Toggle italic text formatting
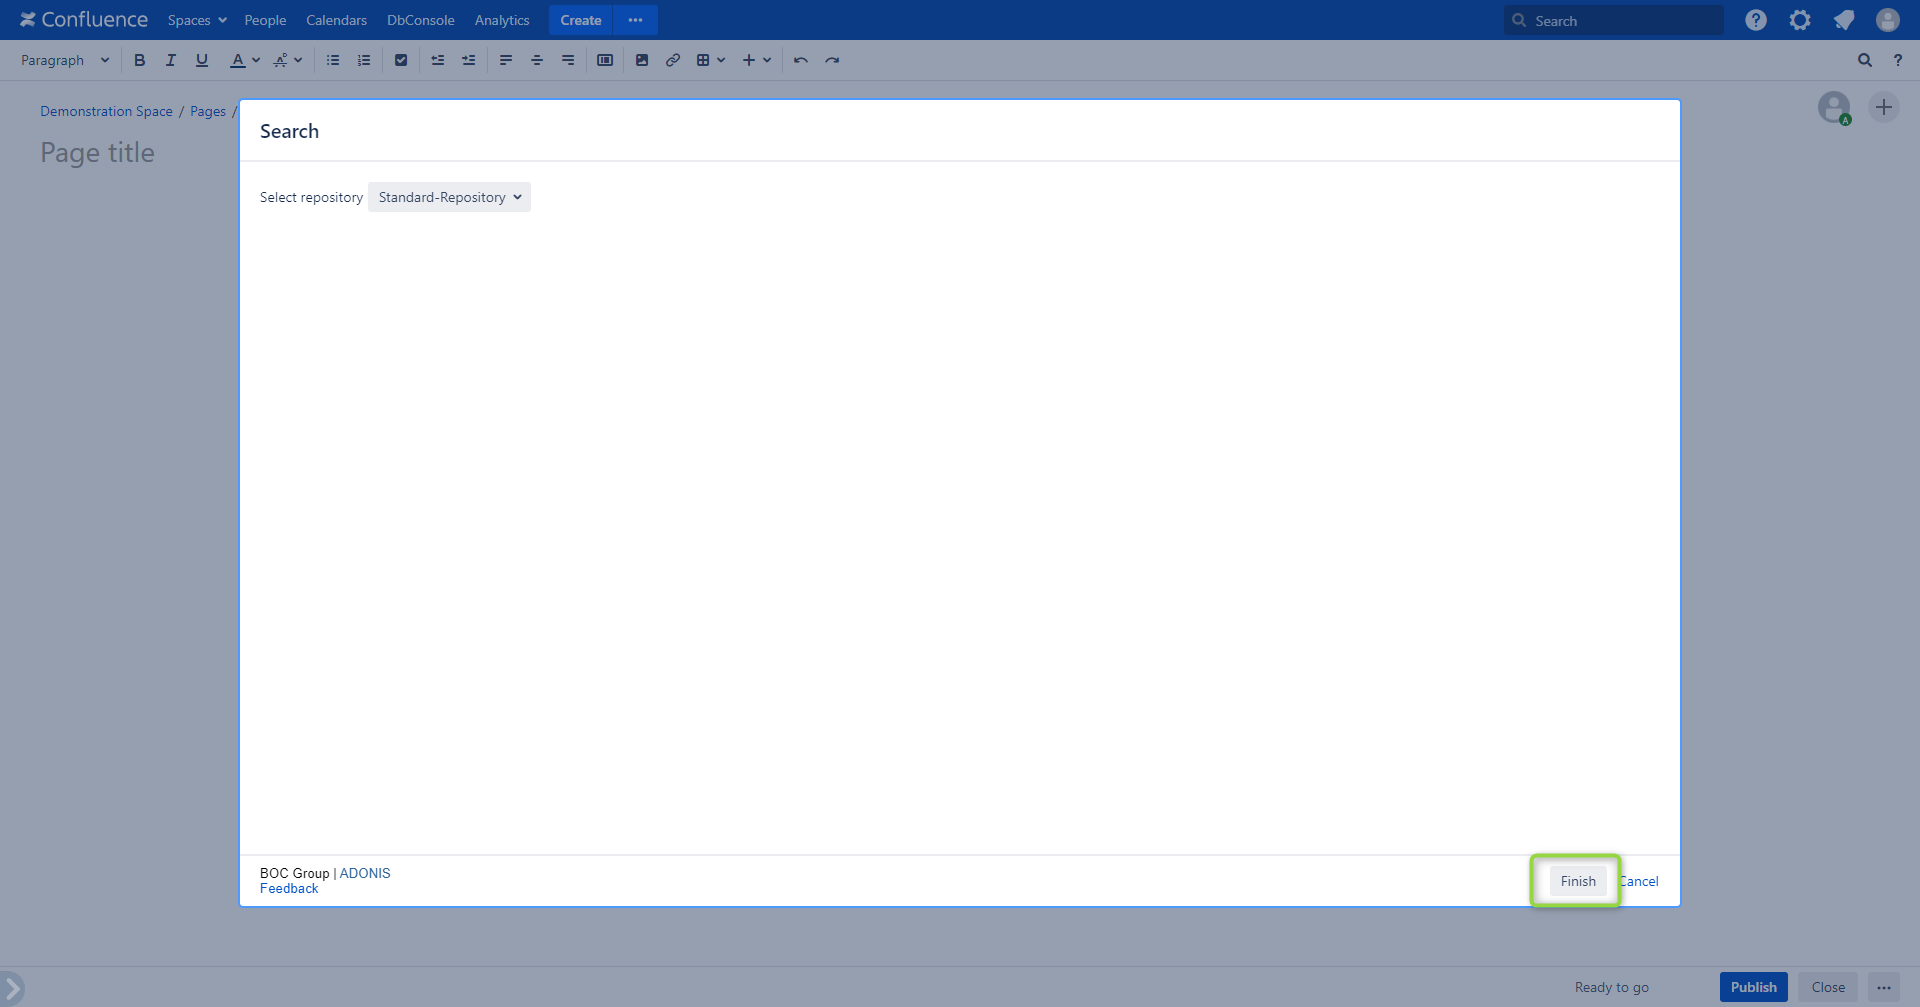Screen dimensions: 1920x1007 tap(171, 60)
